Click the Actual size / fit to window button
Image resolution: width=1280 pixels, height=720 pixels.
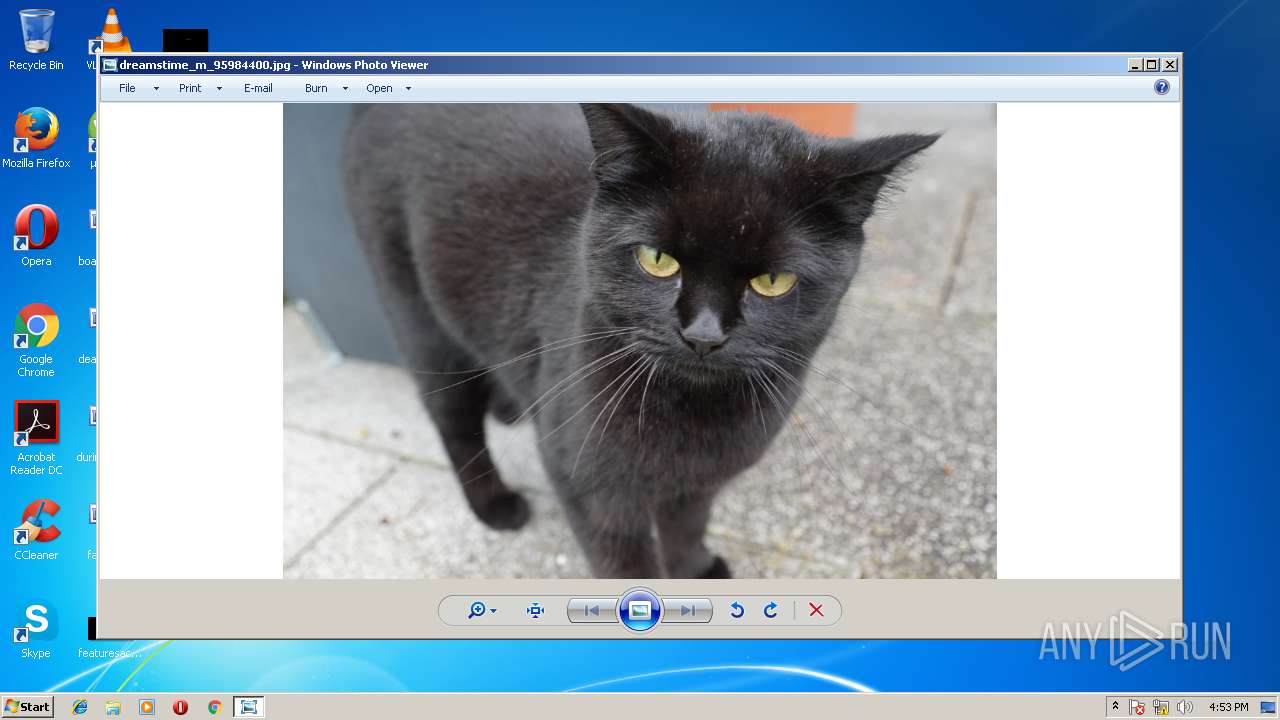click(x=535, y=610)
